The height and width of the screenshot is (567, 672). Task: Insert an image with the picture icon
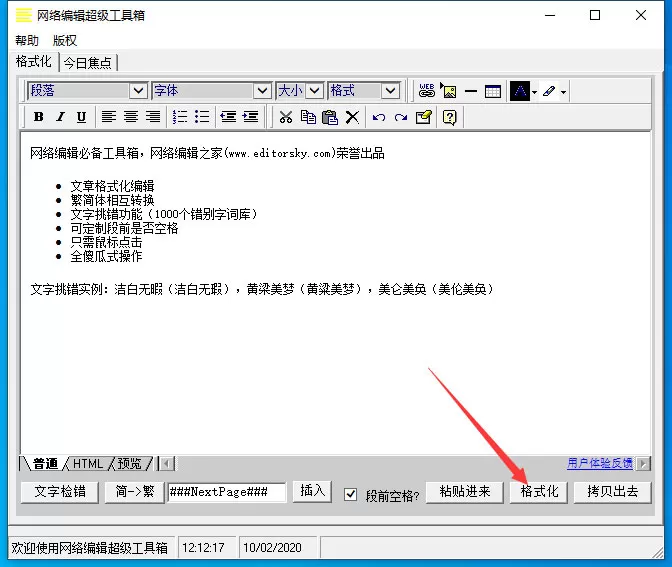click(449, 91)
